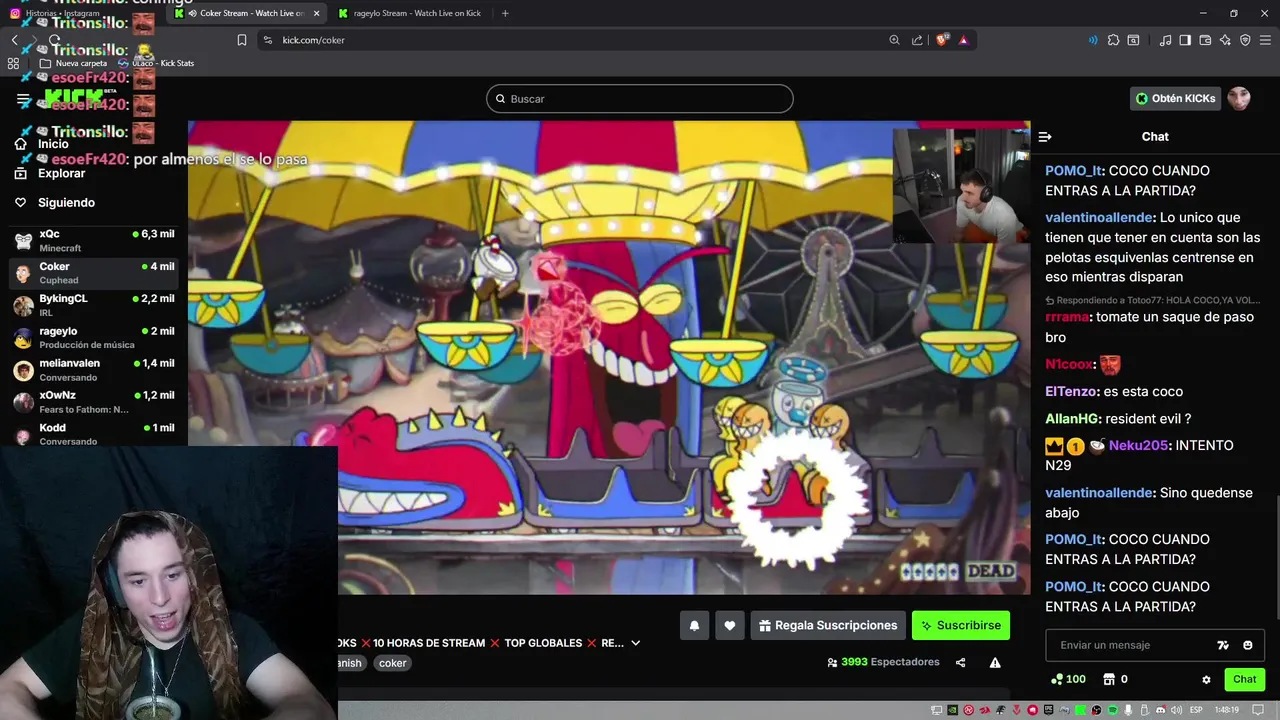Viewport: 1280px width, 720px height.
Task: Open the Siguiendo section
Action: tap(55, 202)
